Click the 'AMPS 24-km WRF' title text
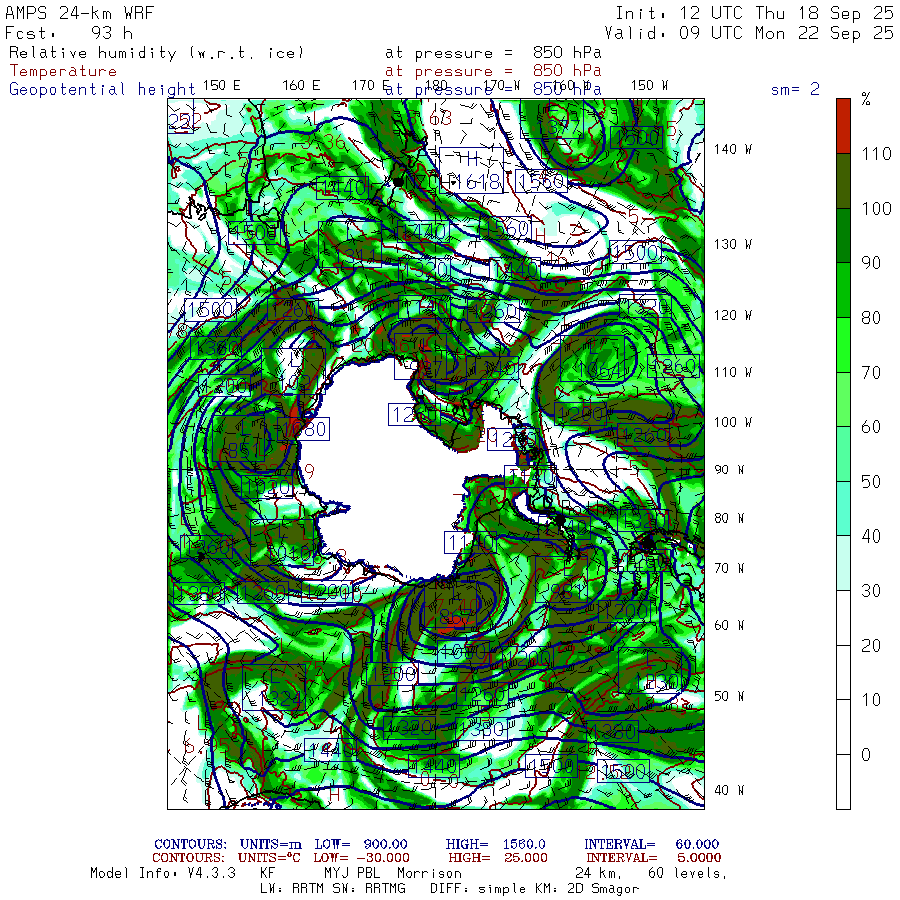 point(80,13)
